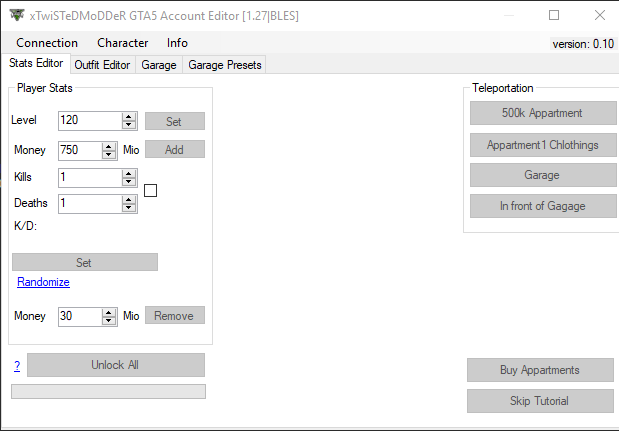Decrease Deaths with the down arrow
Viewport: 619px width, 431px height.
click(x=129, y=208)
